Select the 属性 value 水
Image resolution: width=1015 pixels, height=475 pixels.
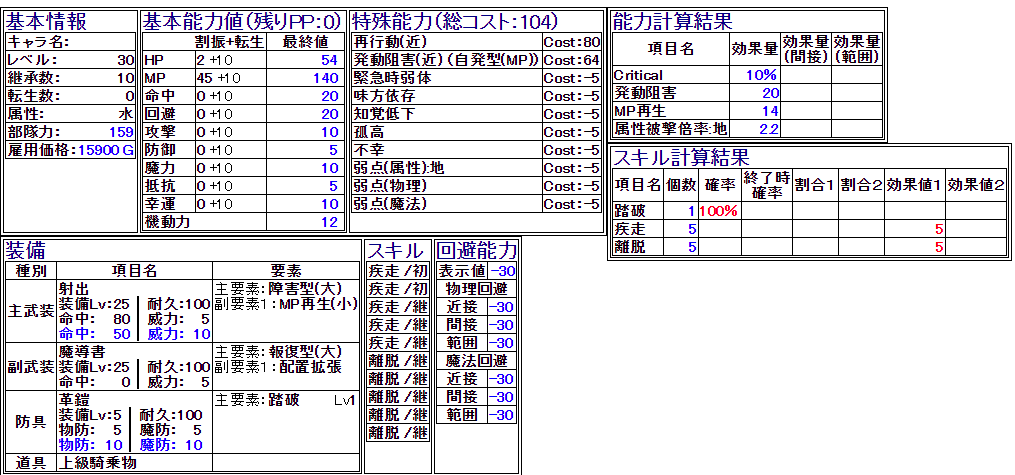[128, 115]
